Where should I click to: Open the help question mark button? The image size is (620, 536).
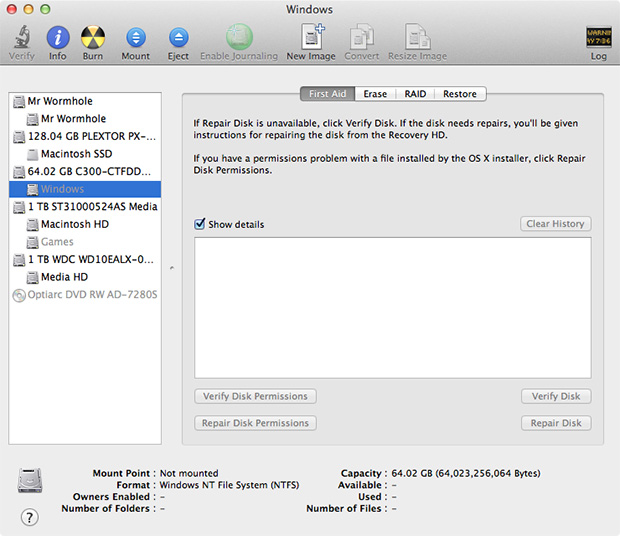30,517
